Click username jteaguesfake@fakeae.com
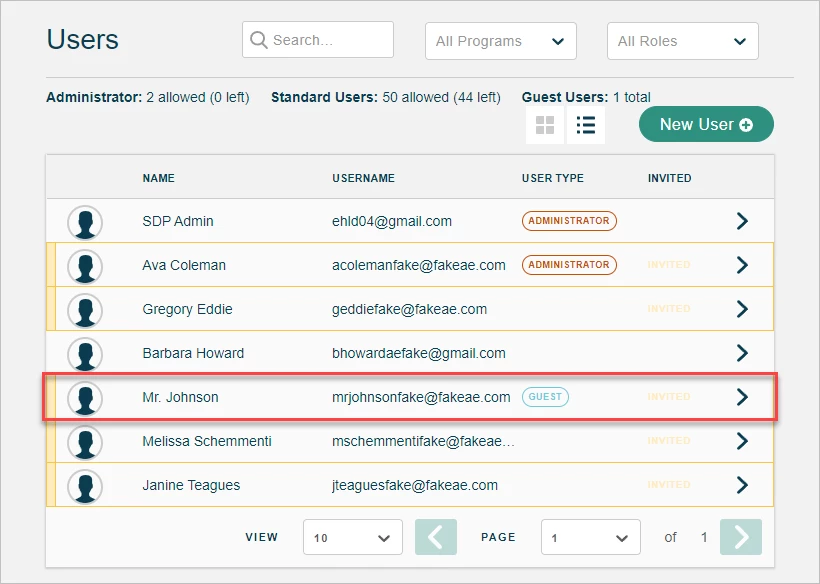This screenshot has height=584, width=820. (415, 485)
